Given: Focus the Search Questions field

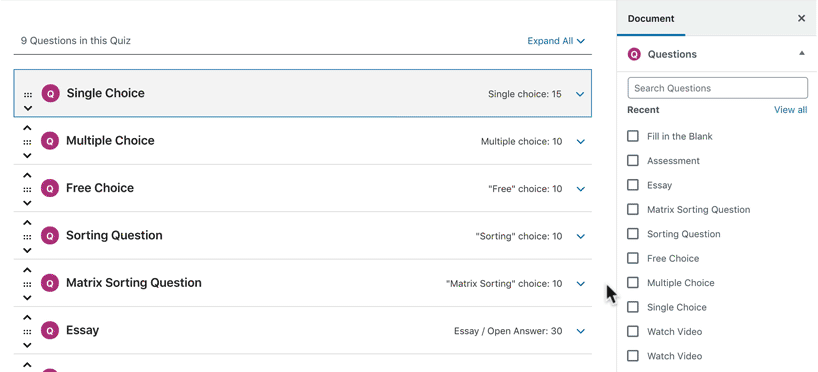Looking at the screenshot, I should tap(717, 88).
